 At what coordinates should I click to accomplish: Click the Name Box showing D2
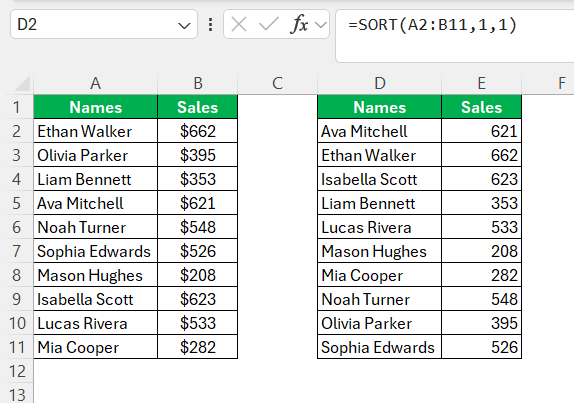click(104, 25)
